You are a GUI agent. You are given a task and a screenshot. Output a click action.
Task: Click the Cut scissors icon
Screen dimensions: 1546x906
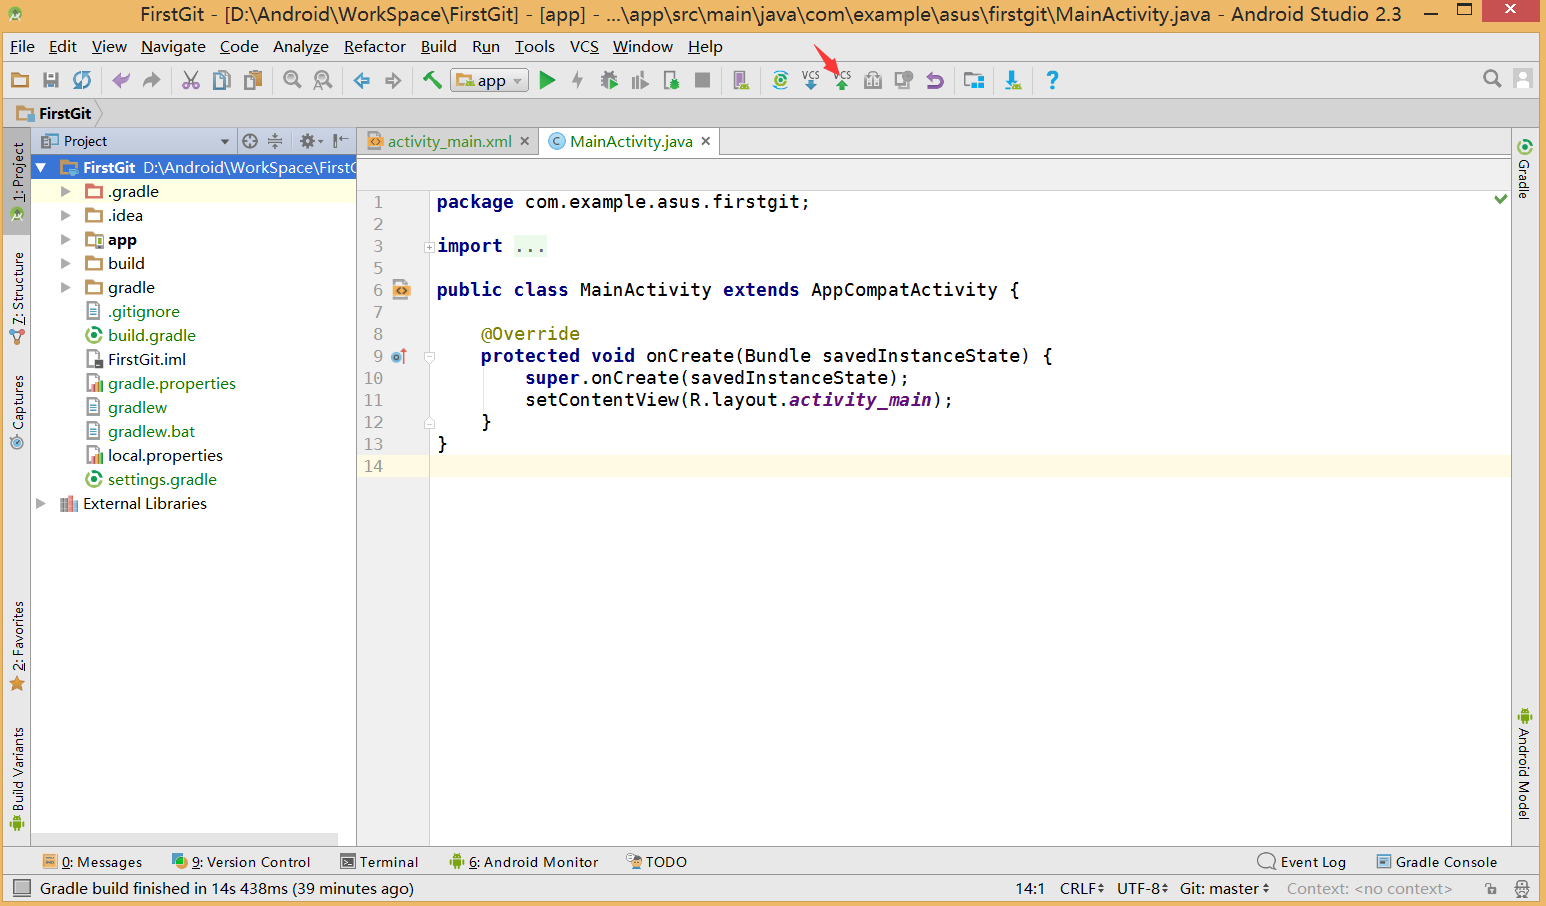[190, 81]
